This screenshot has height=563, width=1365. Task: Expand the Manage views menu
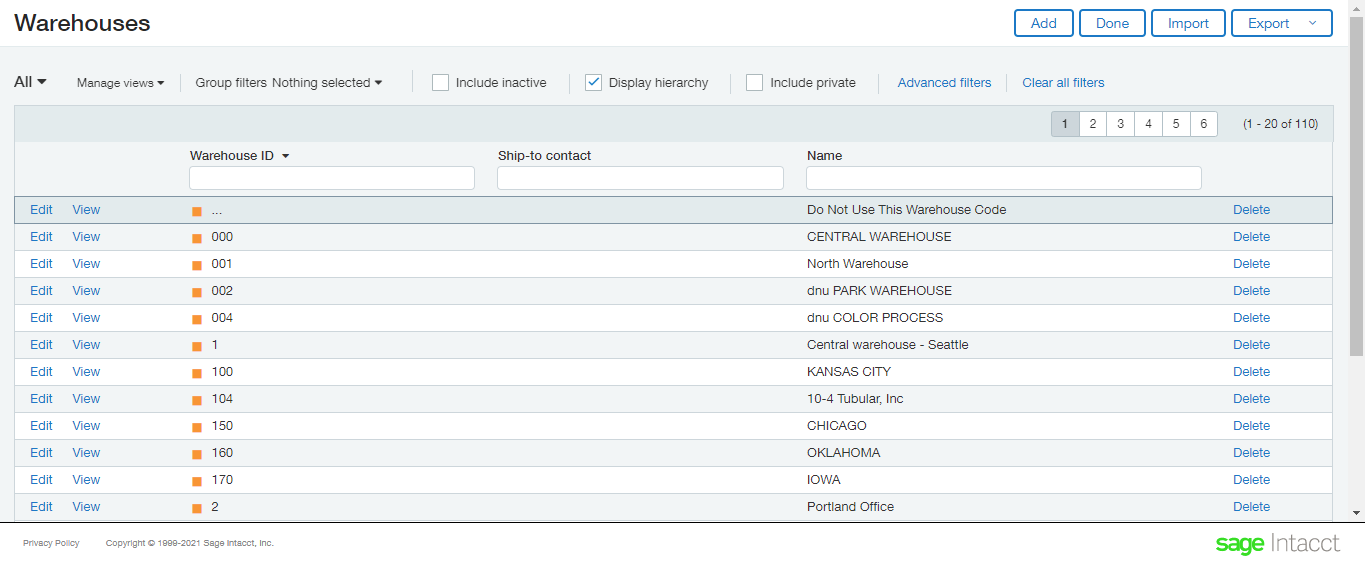pyautogui.click(x=121, y=83)
